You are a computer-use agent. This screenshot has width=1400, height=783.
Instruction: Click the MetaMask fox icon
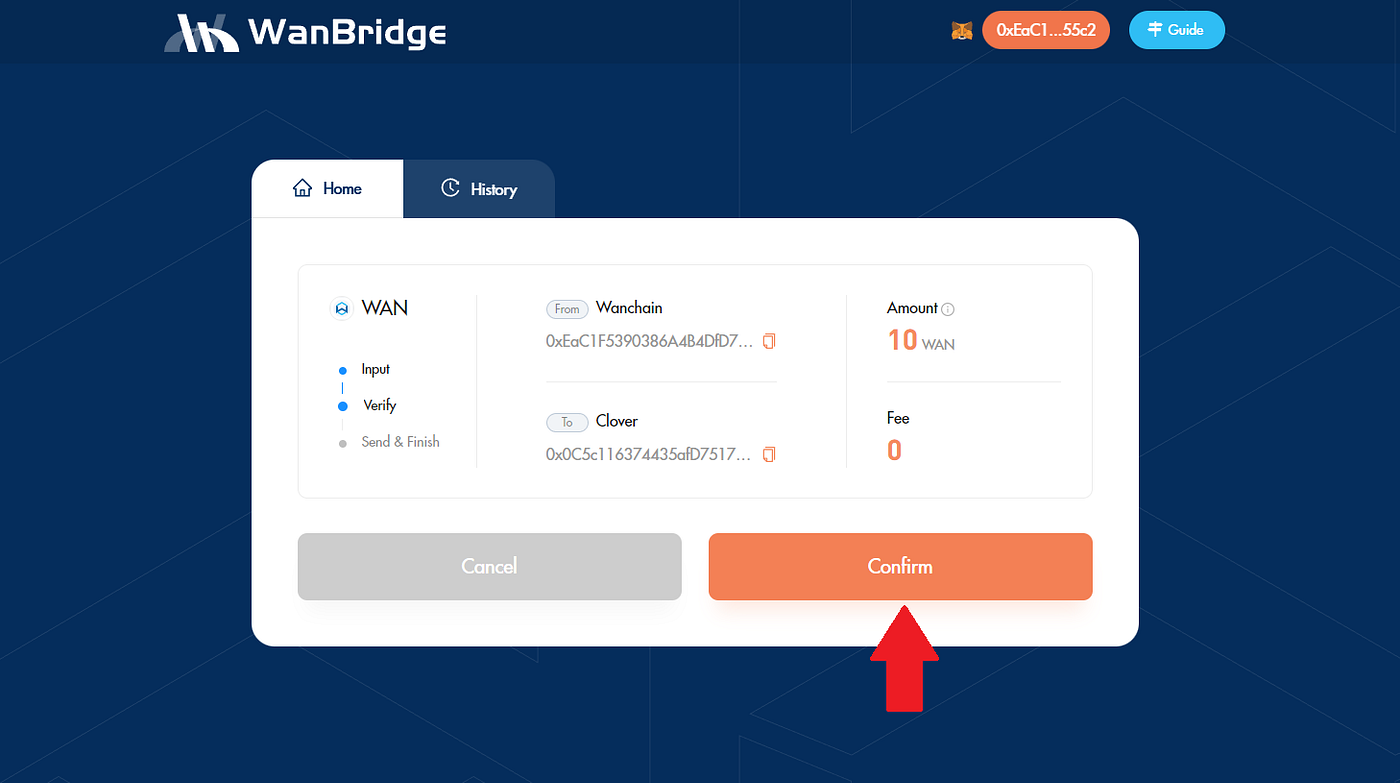pyautogui.click(x=961, y=31)
